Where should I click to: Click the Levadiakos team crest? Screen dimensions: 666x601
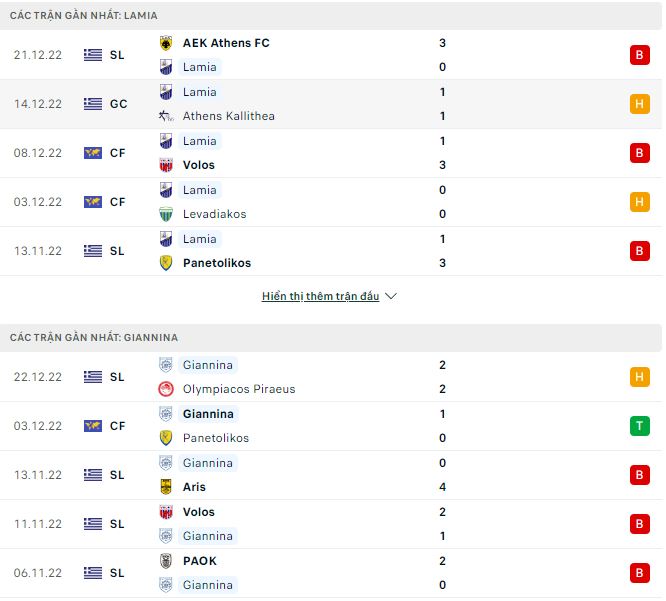coord(166,214)
